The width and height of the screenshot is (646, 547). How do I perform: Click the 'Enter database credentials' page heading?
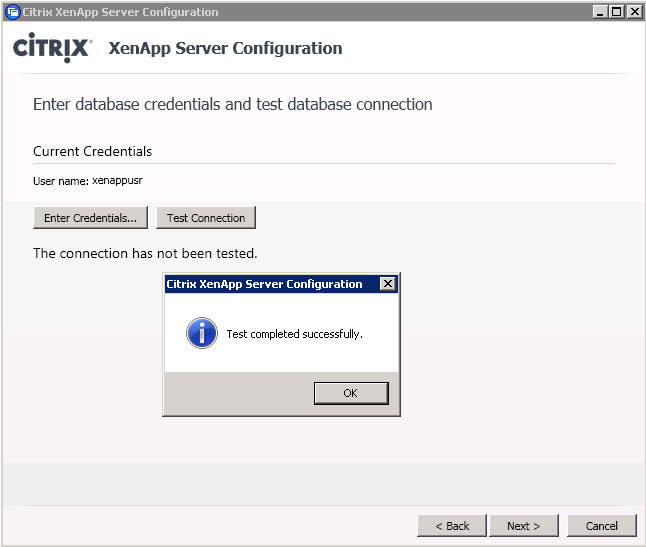(x=233, y=104)
